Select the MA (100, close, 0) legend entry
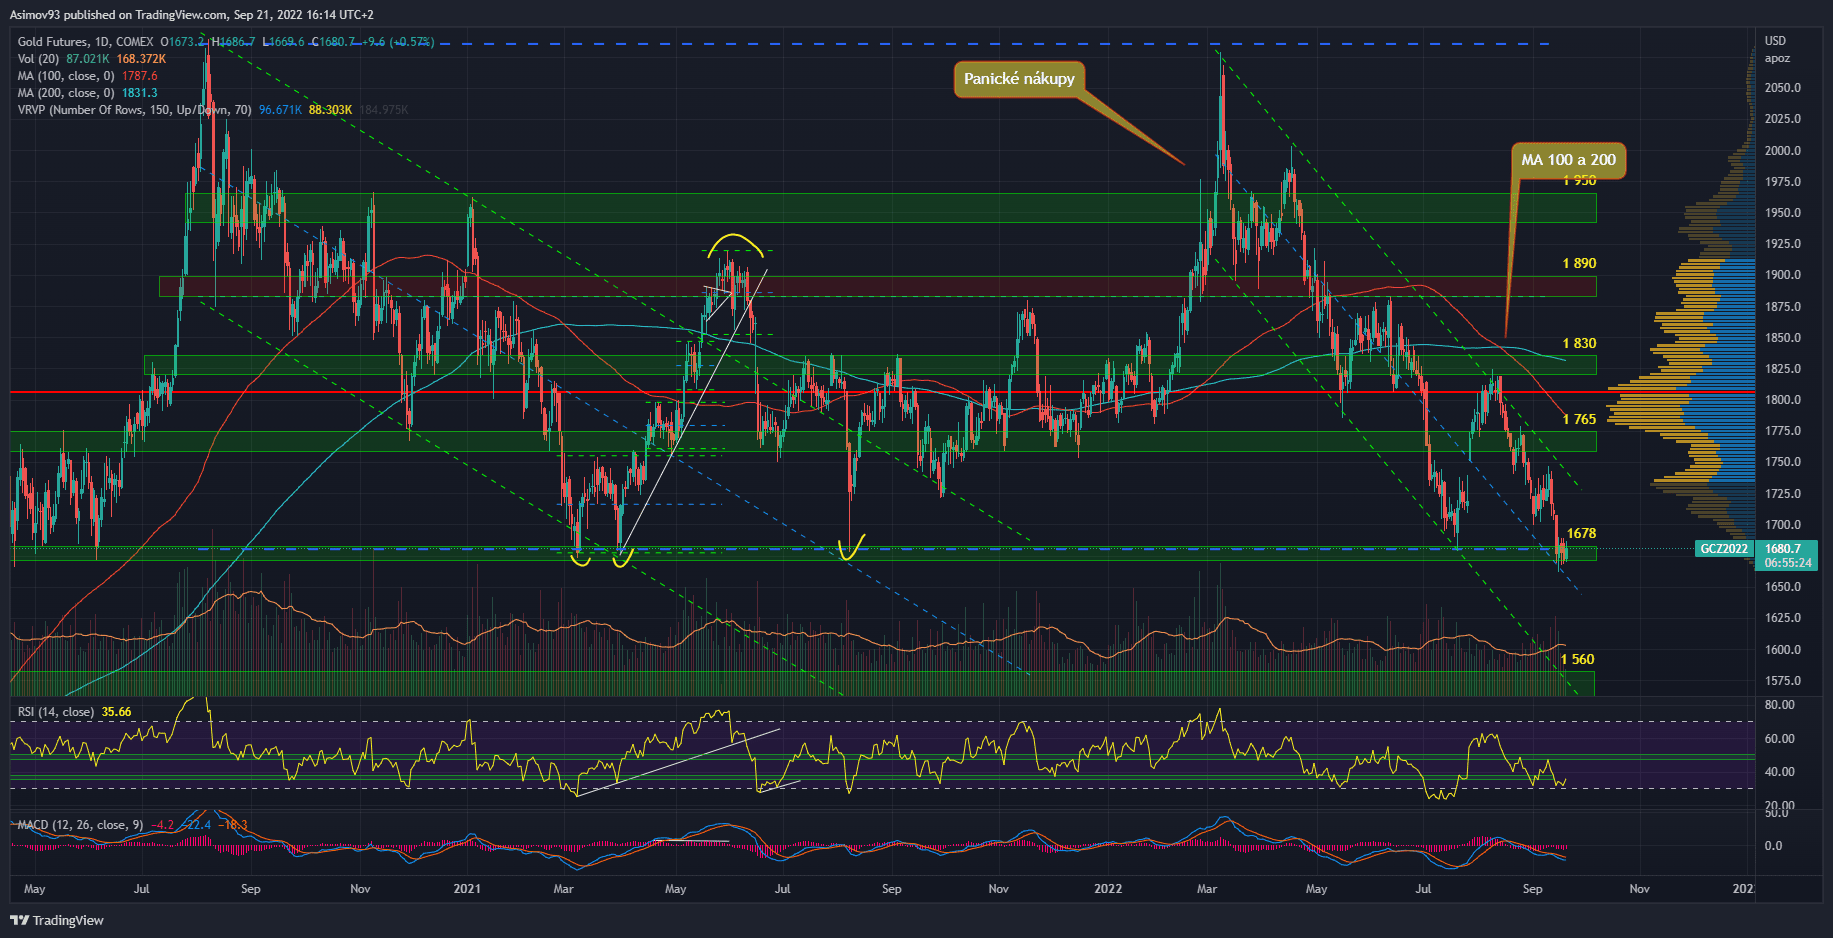The width and height of the screenshot is (1833, 938). tap(66, 76)
